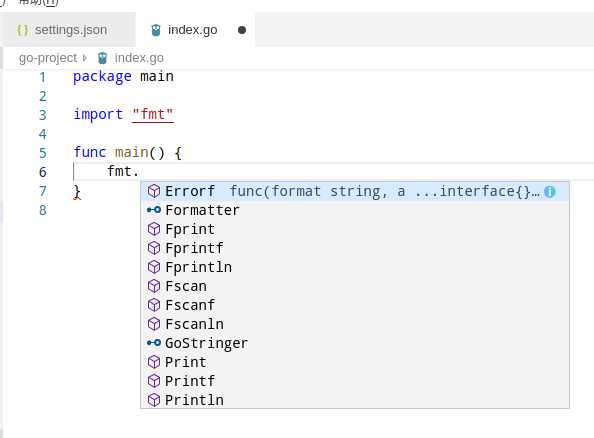Click line number 8 in the gutter
This screenshot has width=594, height=438.
[43, 210]
